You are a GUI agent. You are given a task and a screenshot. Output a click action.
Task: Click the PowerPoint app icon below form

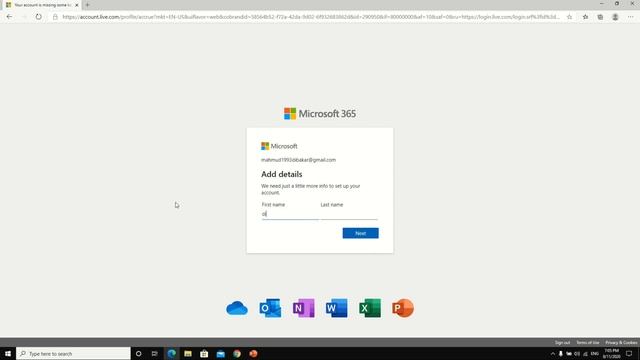coord(403,308)
